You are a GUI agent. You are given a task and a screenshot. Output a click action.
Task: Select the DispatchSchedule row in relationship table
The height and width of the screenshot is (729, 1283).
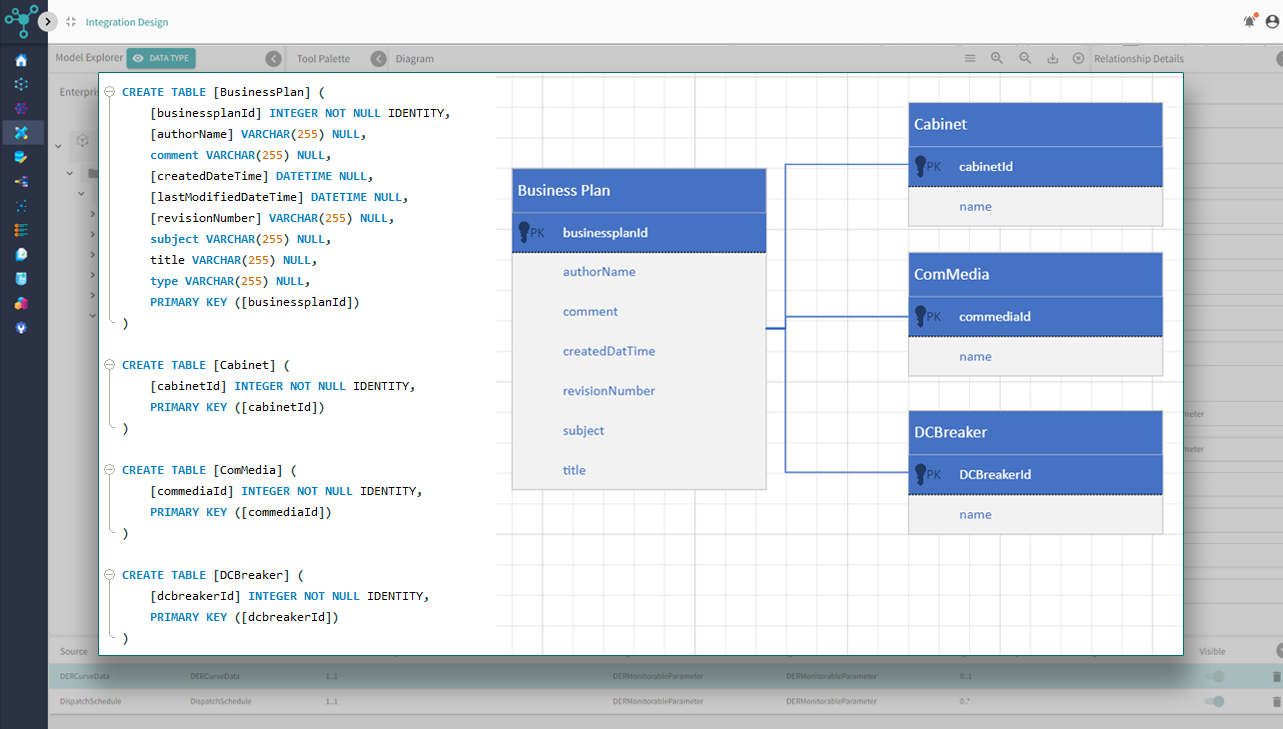click(90, 701)
